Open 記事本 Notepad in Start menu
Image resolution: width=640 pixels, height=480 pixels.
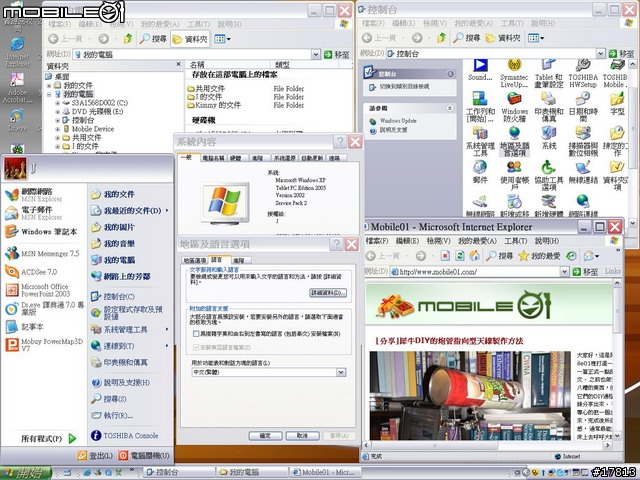coord(24,327)
